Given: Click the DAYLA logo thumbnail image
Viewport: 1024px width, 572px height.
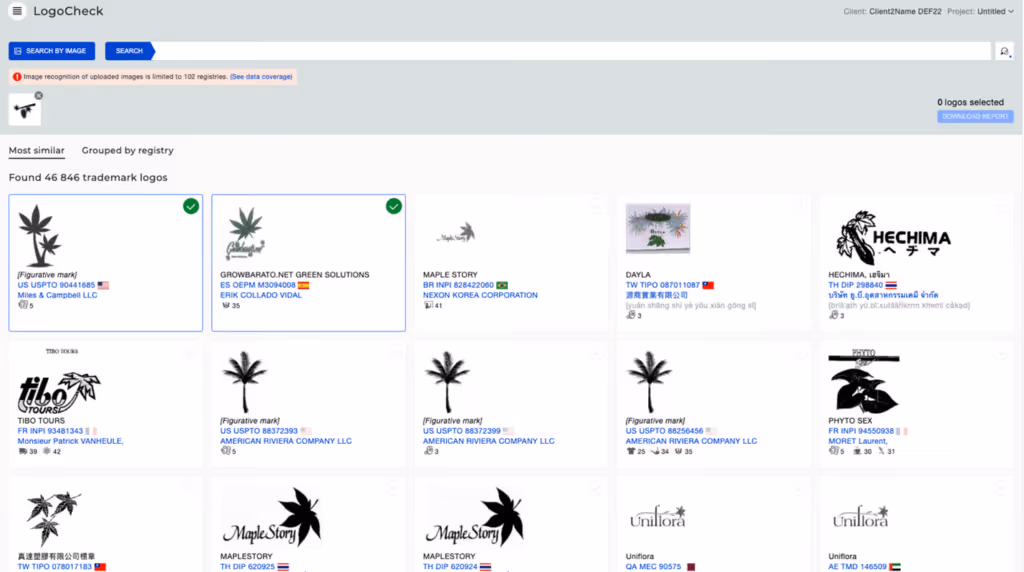Looking at the screenshot, I should (x=658, y=229).
